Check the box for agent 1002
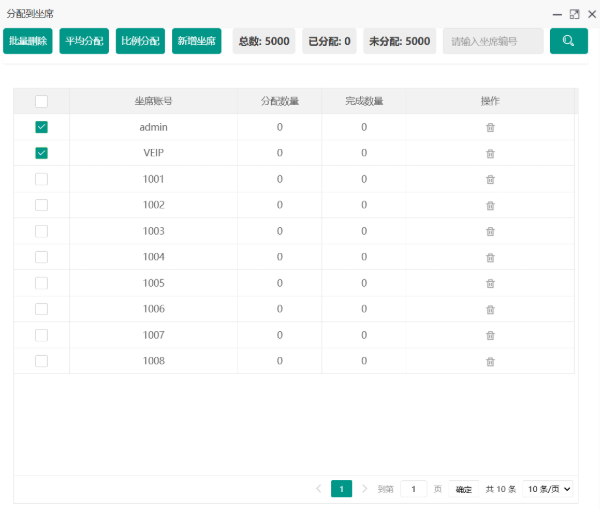The image size is (600, 510). (x=41, y=205)
